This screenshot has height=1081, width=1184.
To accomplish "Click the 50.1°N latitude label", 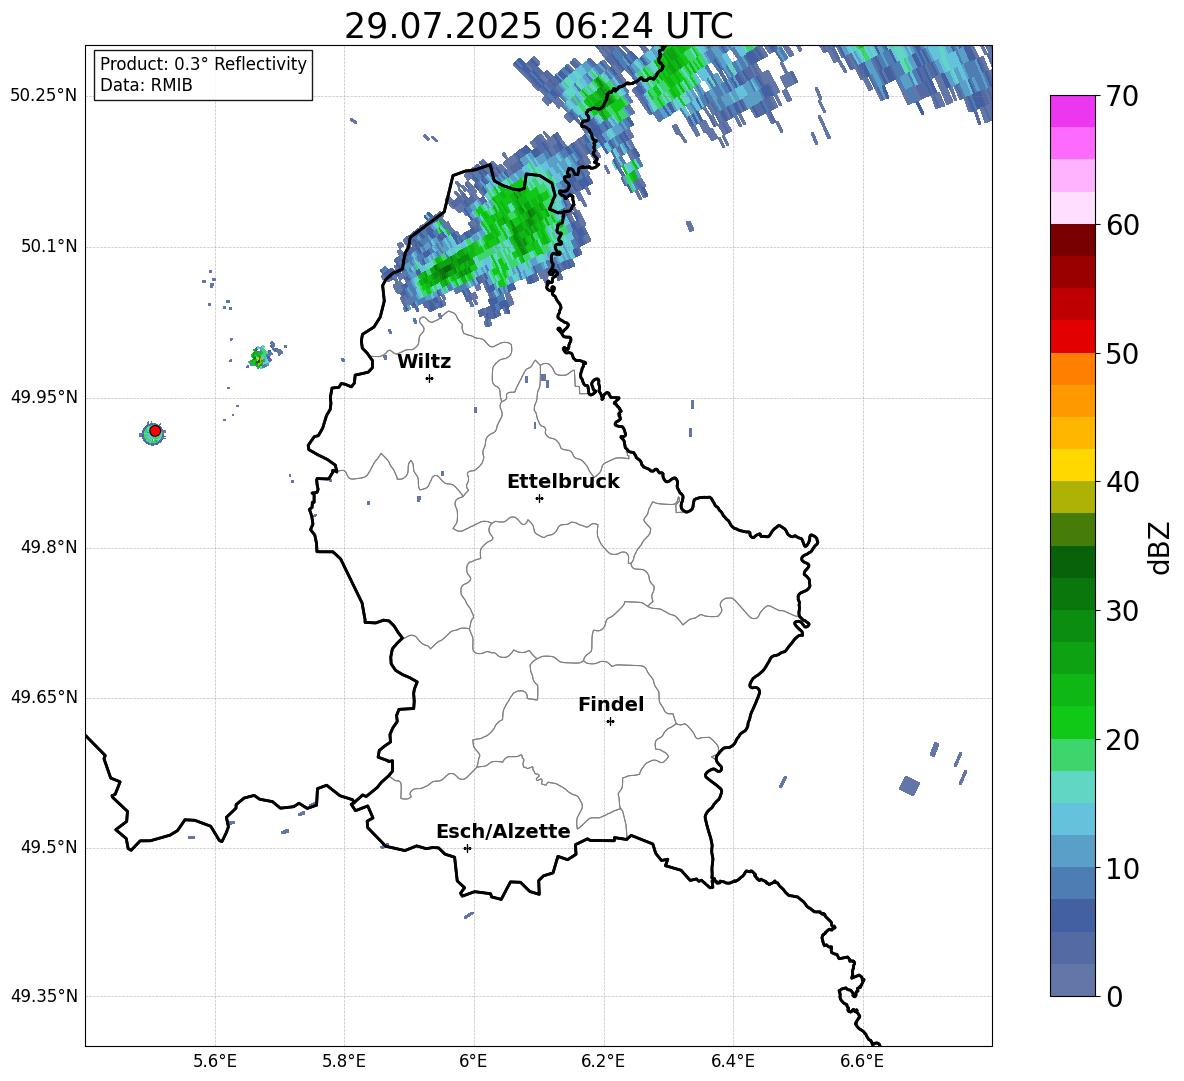I will [49, 246].
